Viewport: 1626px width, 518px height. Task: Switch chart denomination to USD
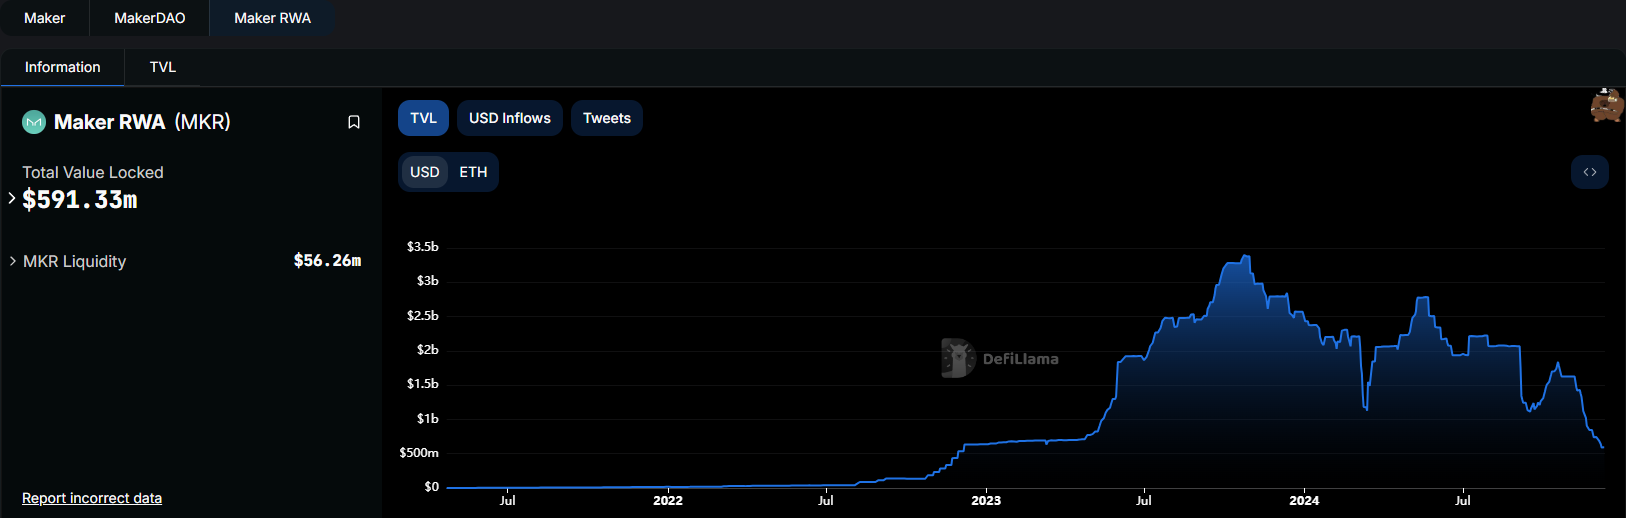[x=425, y=172]
